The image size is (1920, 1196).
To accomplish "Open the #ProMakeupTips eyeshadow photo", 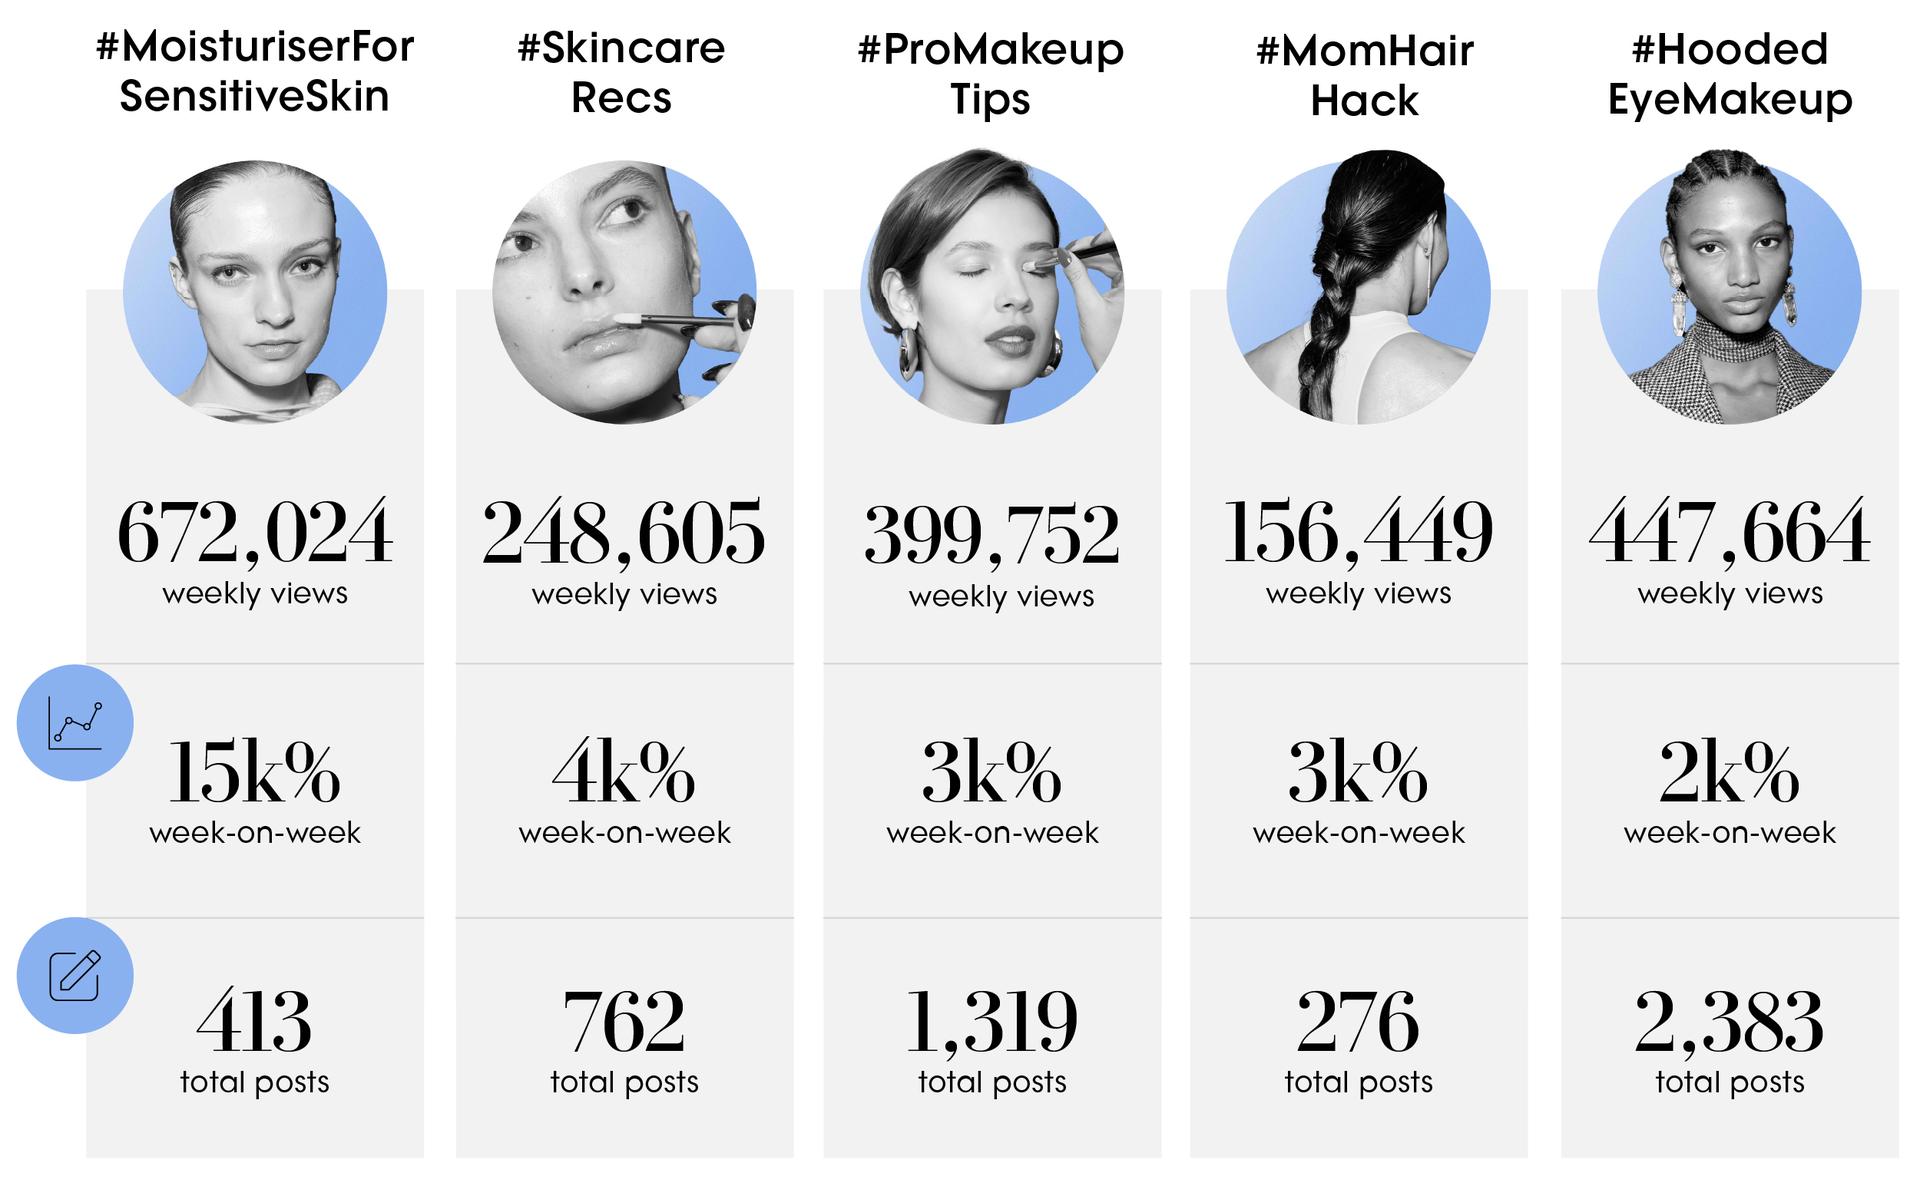I will point(992,288).
